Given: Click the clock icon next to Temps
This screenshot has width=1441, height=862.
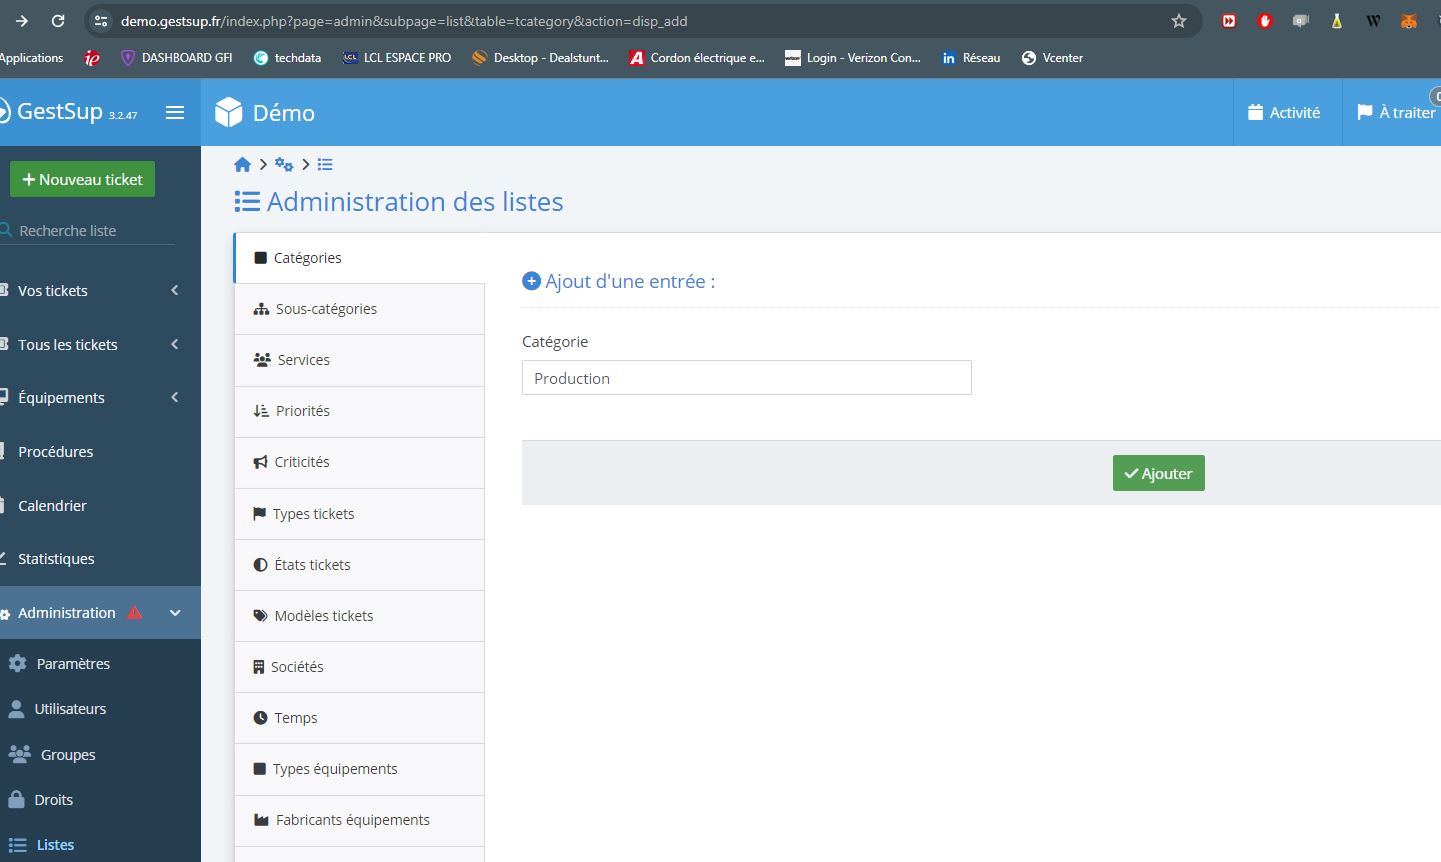Looking at the screenshot, I should [x=261, y=718].
